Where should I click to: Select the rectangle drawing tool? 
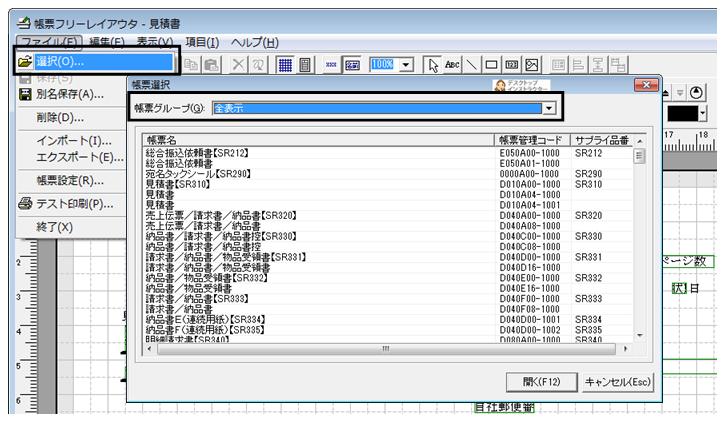[x=491, y=65]
